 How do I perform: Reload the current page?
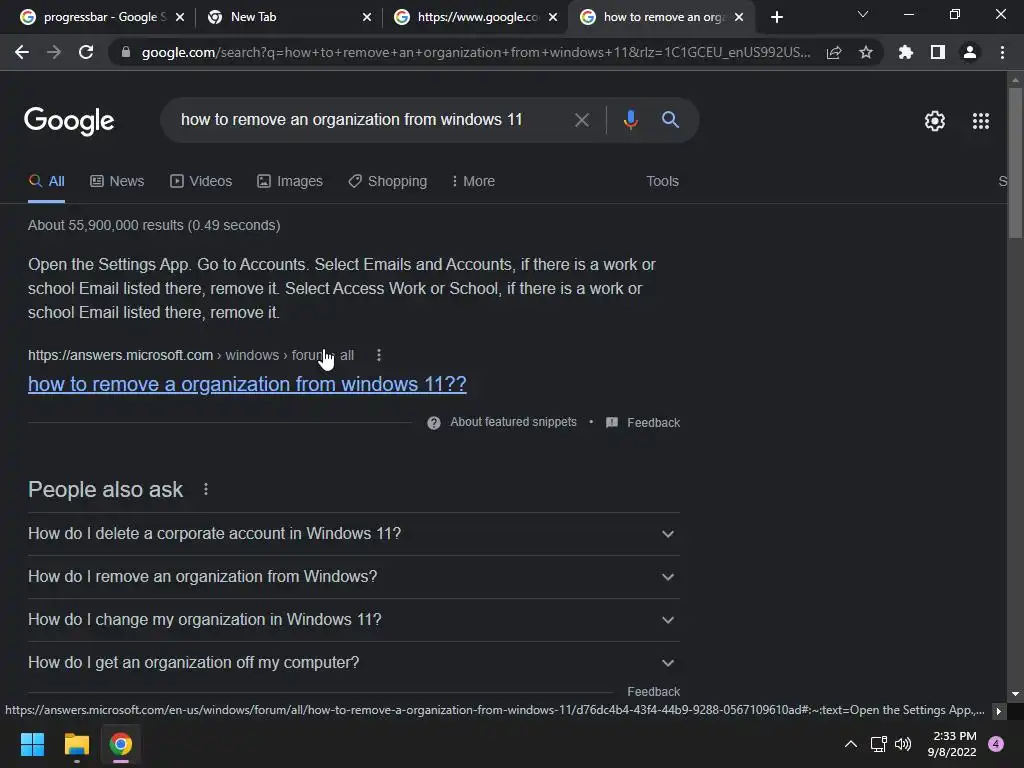[x=86, y=52]
